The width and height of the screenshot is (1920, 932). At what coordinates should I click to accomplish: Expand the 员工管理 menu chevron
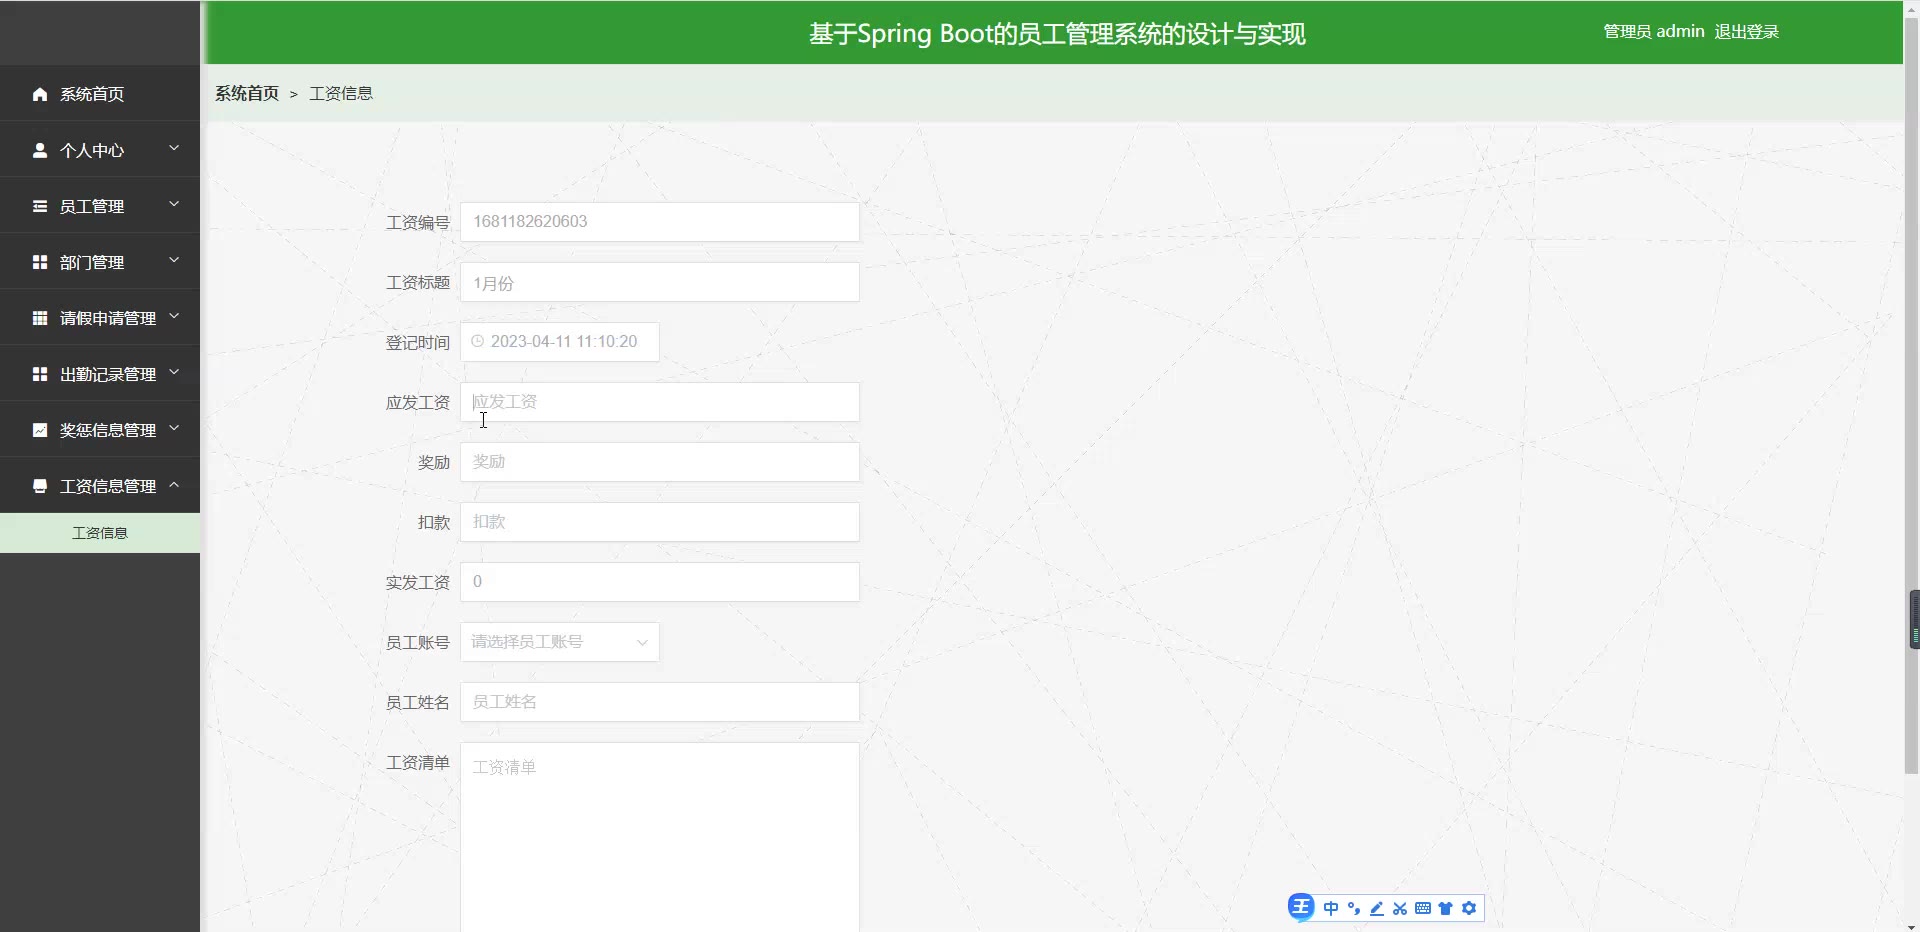pos(174,204)
